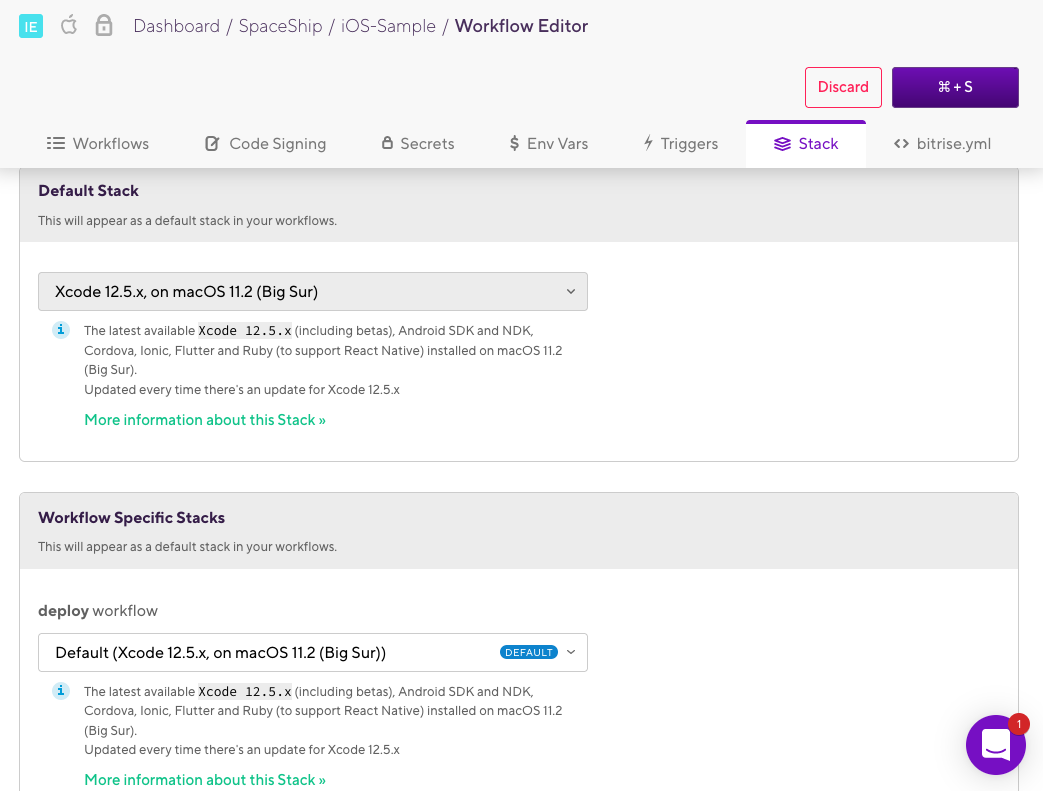Click Xcode 12.5.x code text under Default Stack
The image size is (1043, 791).
[x=245, y=331]
